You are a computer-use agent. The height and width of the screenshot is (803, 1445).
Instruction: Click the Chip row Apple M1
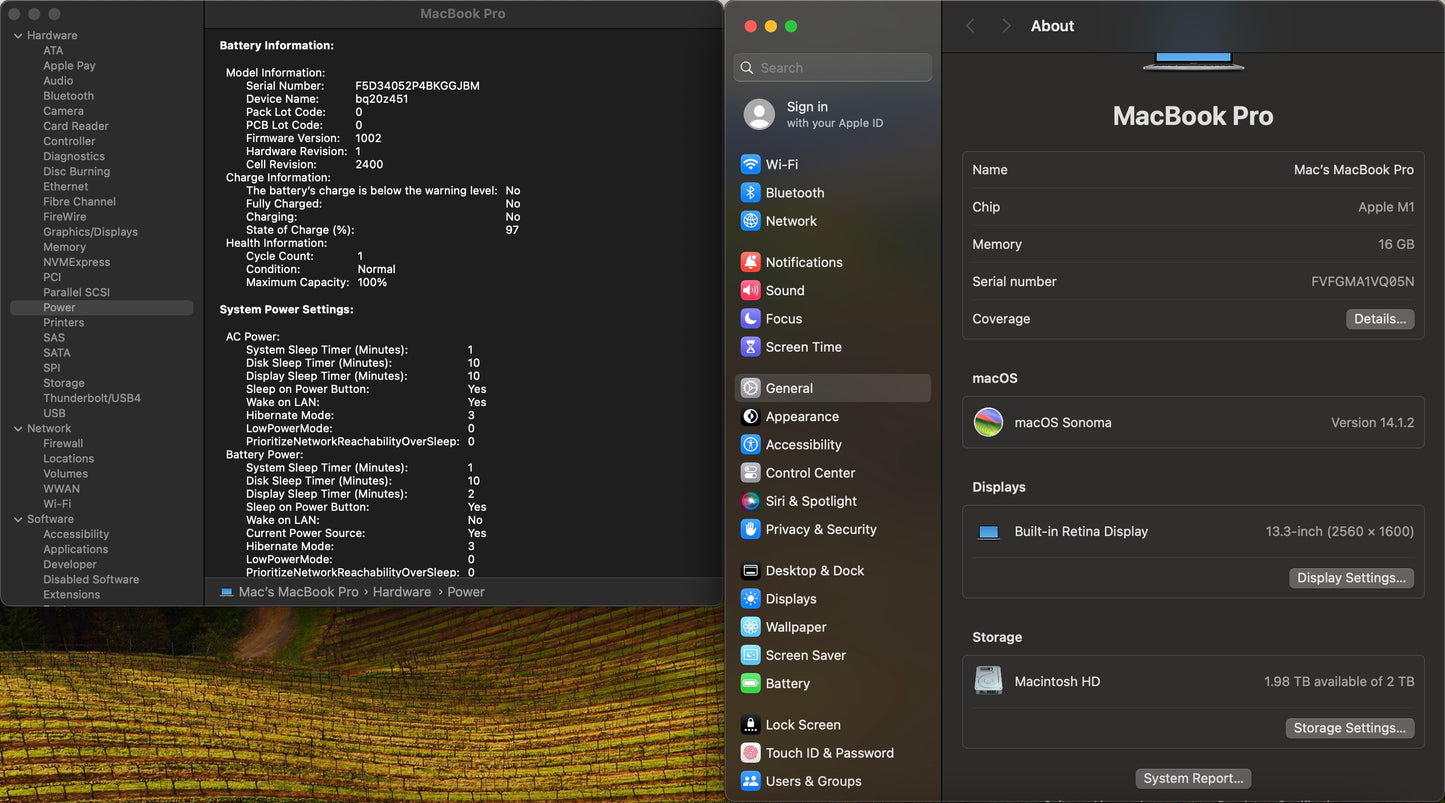pos(1193,207)
